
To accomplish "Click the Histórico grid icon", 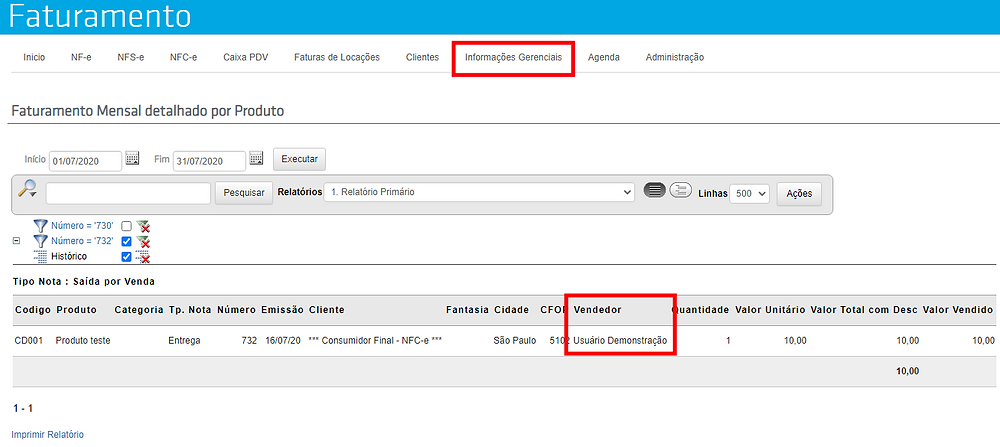I will 40,256.
